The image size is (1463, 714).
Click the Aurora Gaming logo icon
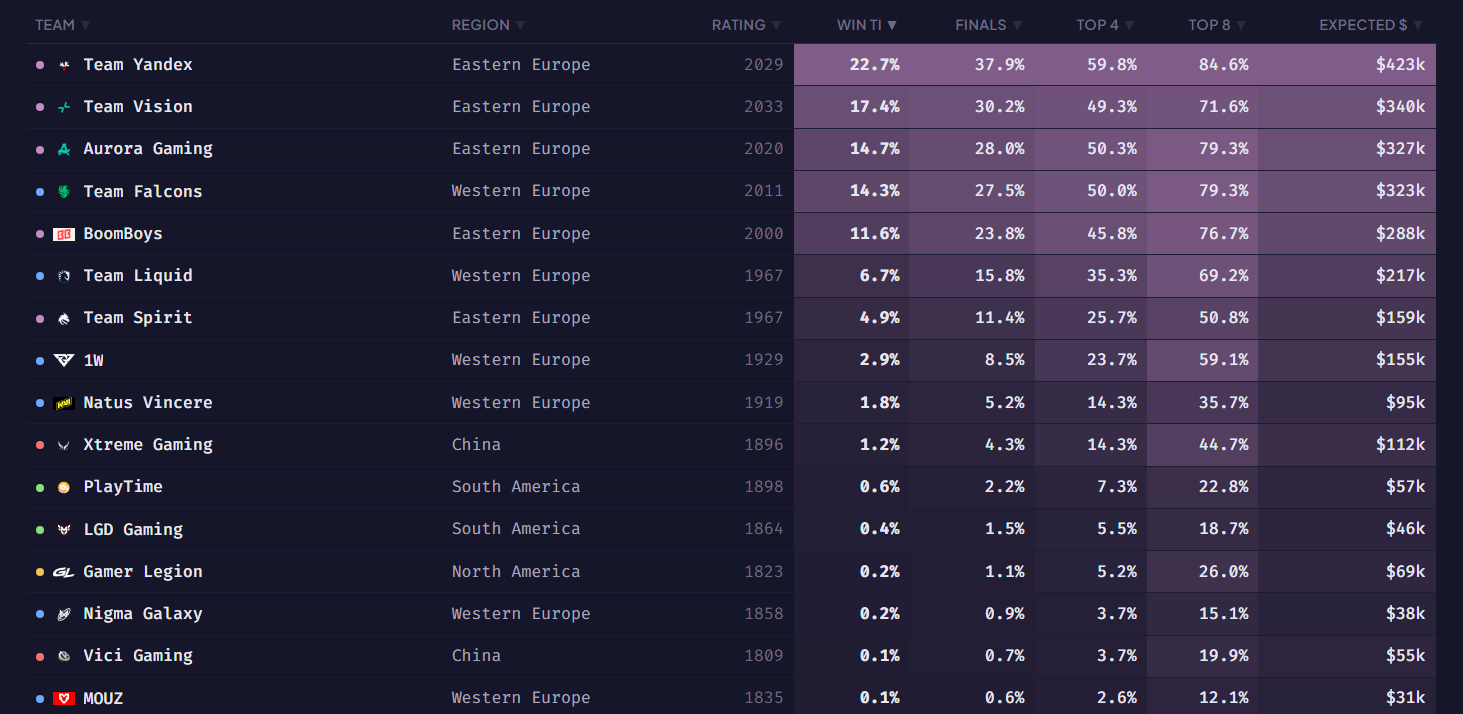point(64,149)
